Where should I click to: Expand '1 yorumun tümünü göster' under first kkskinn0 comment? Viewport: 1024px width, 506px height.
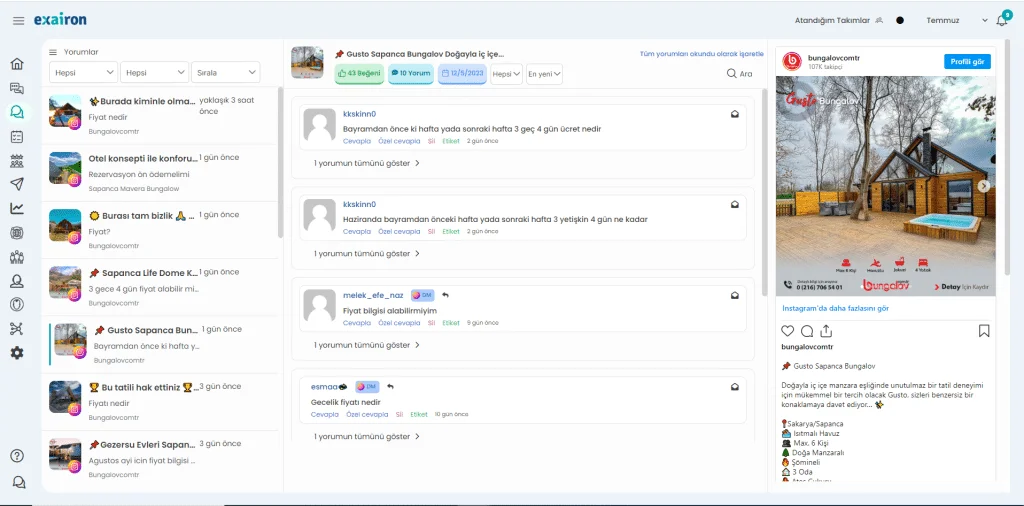[366, 163]
